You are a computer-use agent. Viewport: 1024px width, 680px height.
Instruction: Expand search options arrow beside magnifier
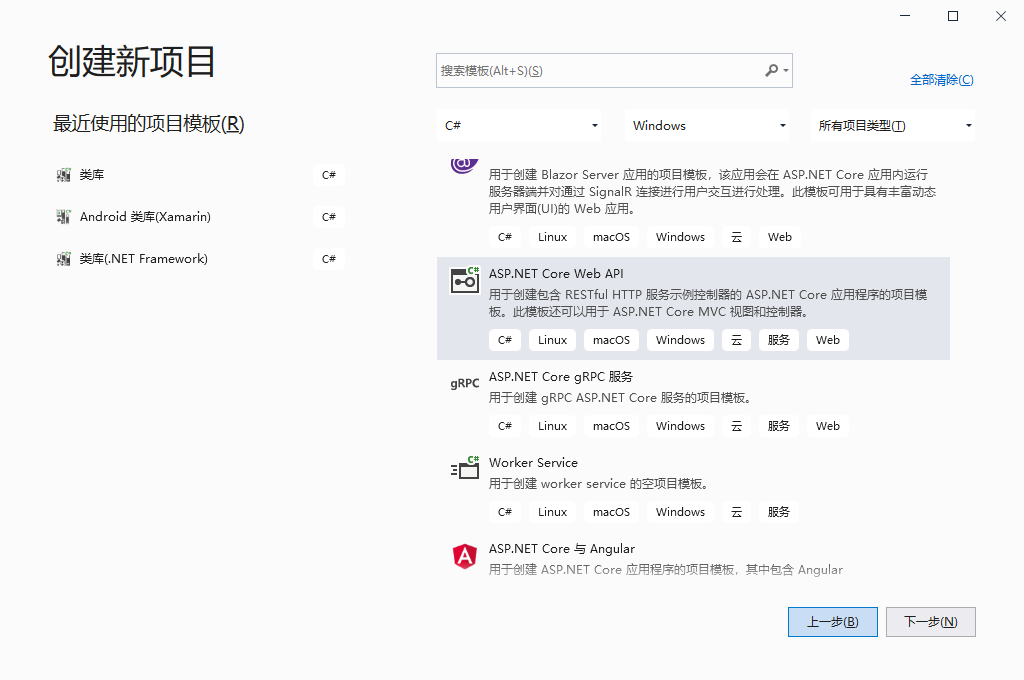[x=786, y=71]
